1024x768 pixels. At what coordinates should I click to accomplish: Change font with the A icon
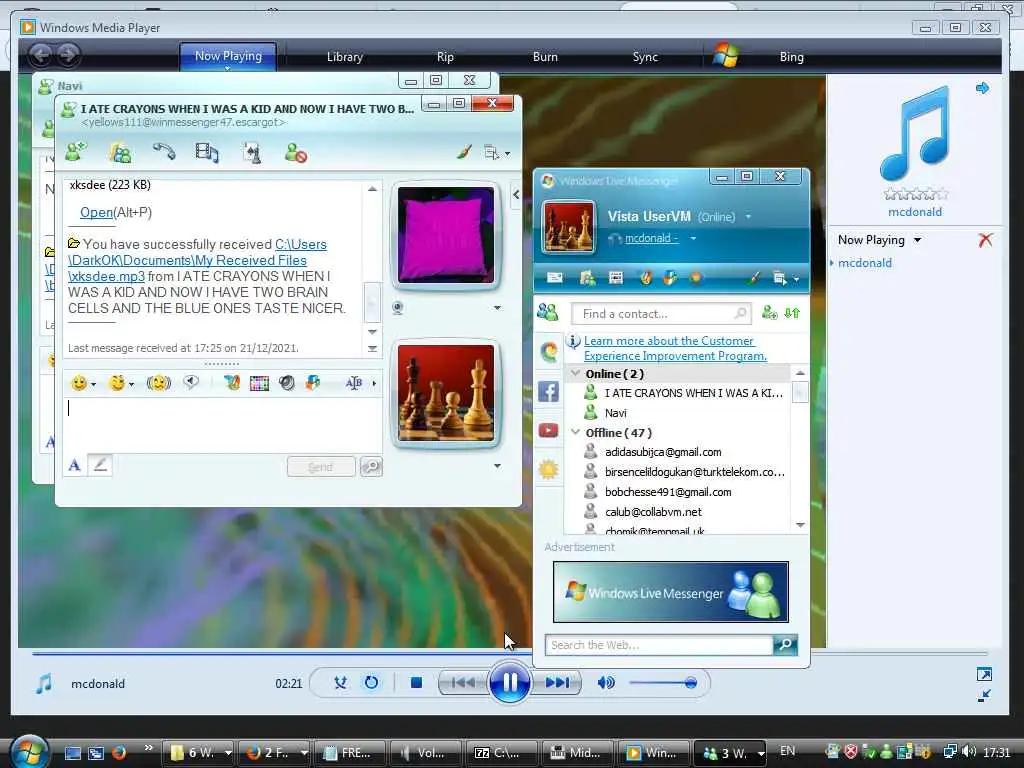pyautogui.click(x=74, y=465)
